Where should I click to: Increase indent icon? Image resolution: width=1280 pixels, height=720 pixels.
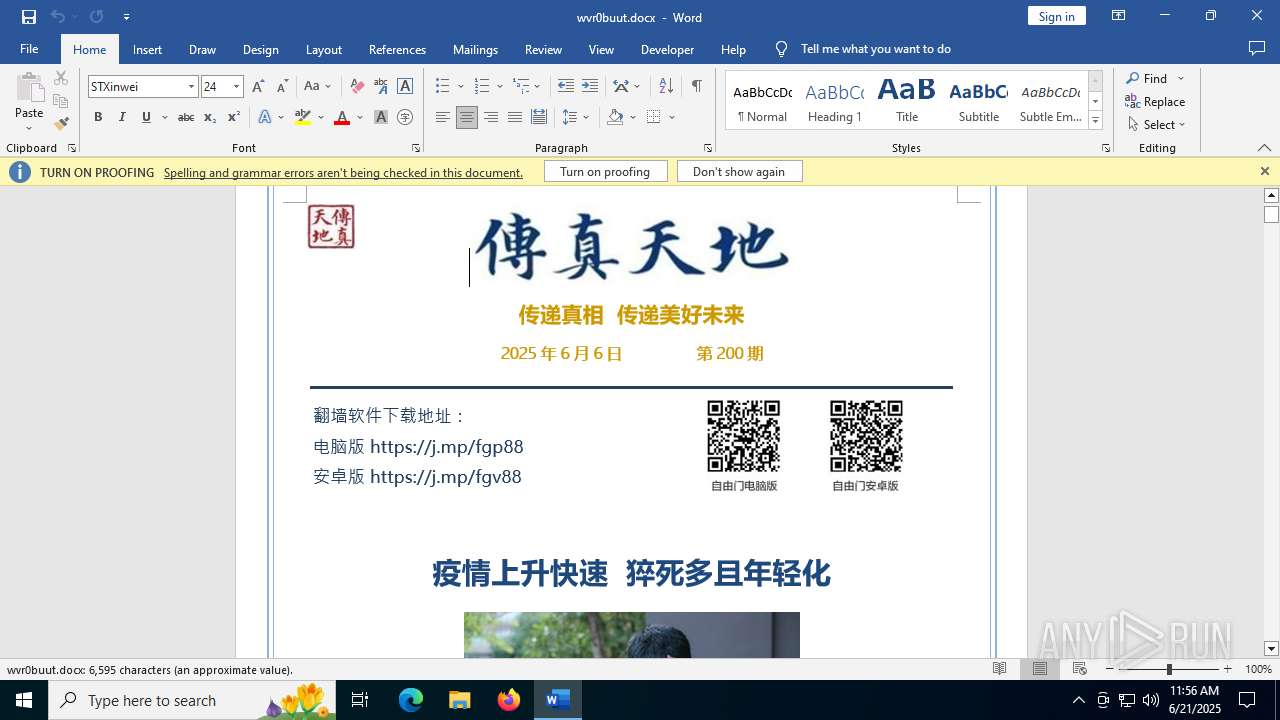(590, 86)
